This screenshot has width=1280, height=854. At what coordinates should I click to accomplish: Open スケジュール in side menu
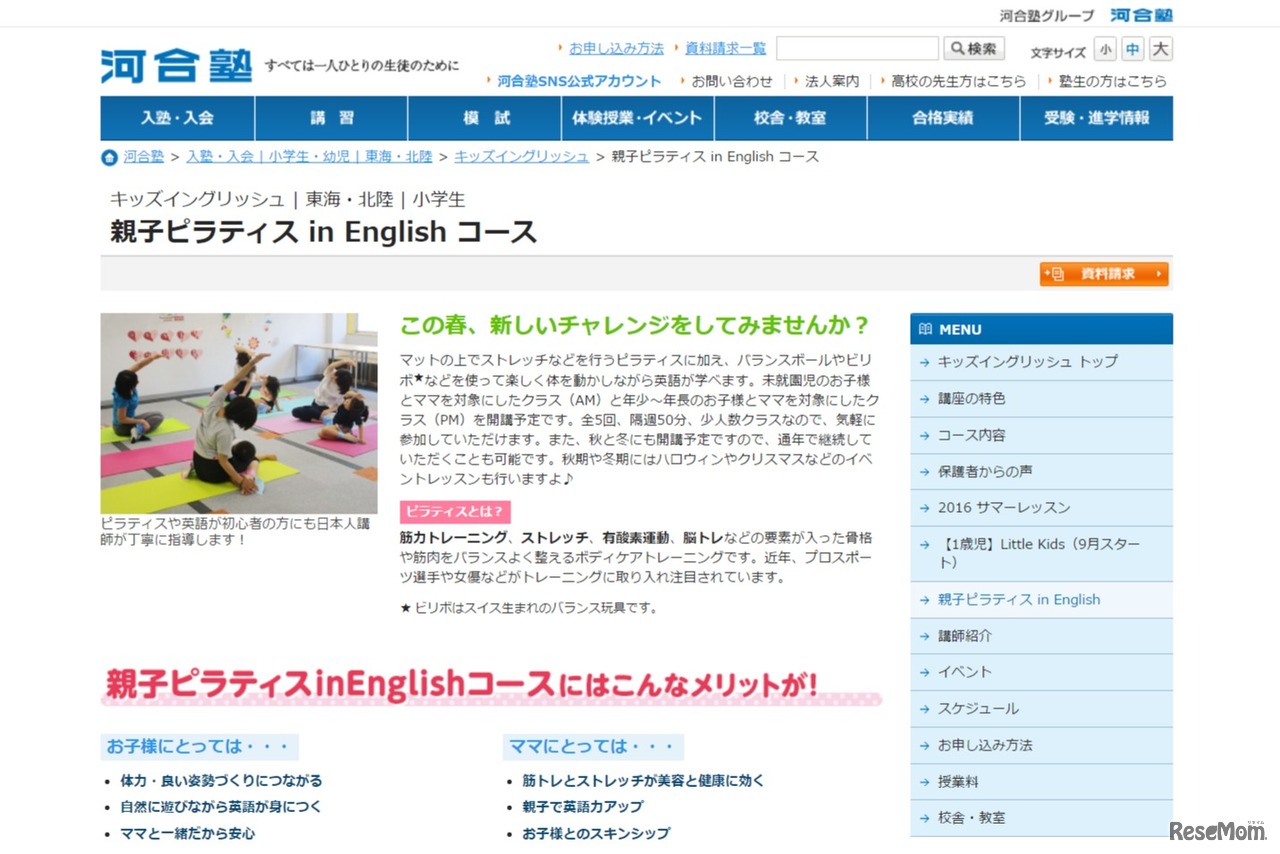coord(1041,709)
